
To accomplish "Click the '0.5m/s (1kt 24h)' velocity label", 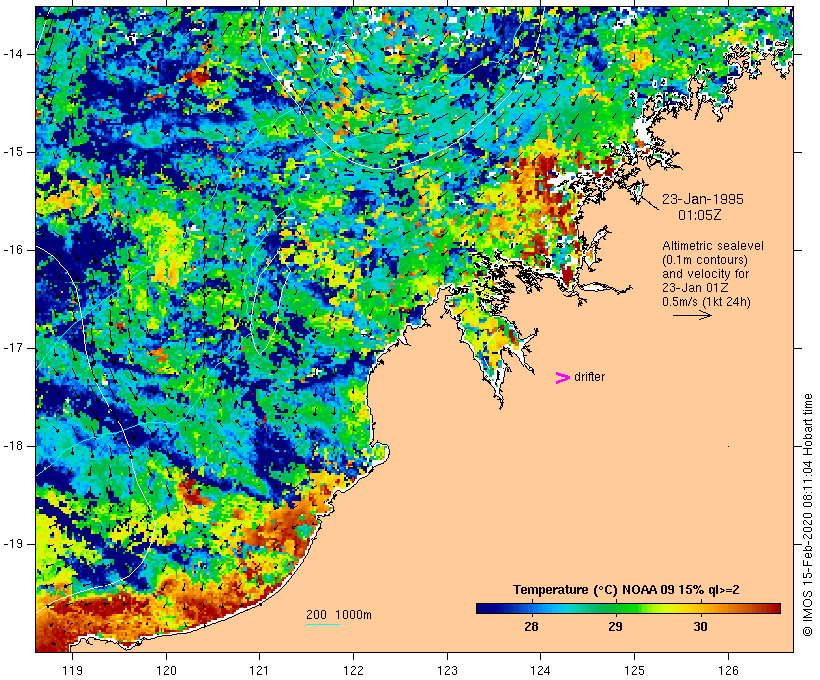I will (x=706, y=302).
